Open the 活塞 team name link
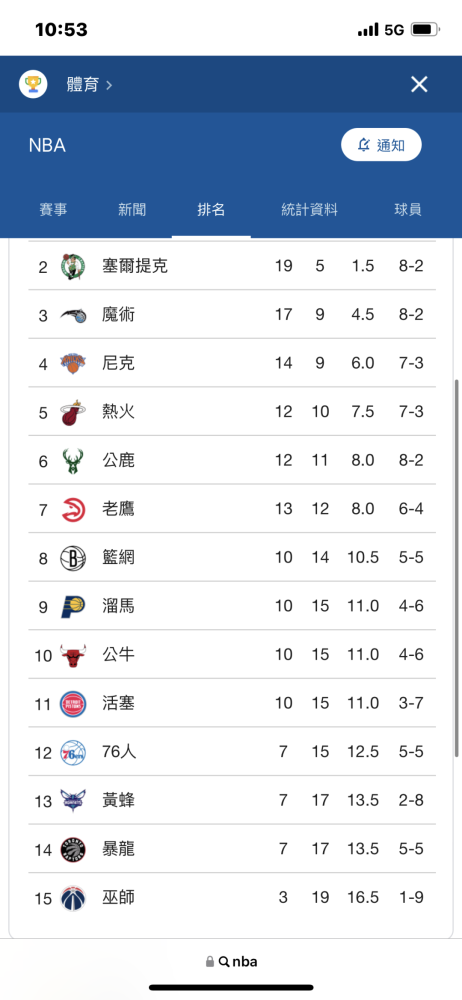462x1000 pixels. click(x=119, y=703)
